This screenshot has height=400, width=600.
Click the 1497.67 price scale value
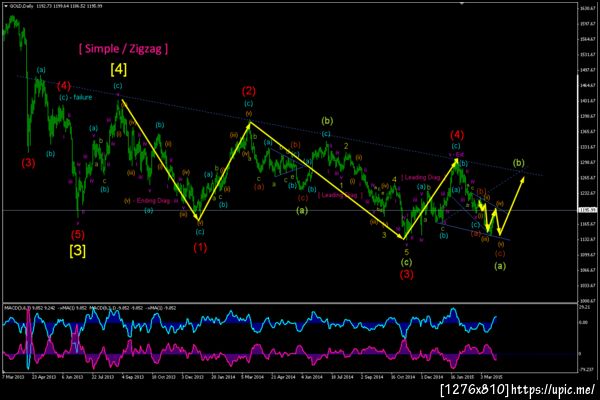pos(589,70)
